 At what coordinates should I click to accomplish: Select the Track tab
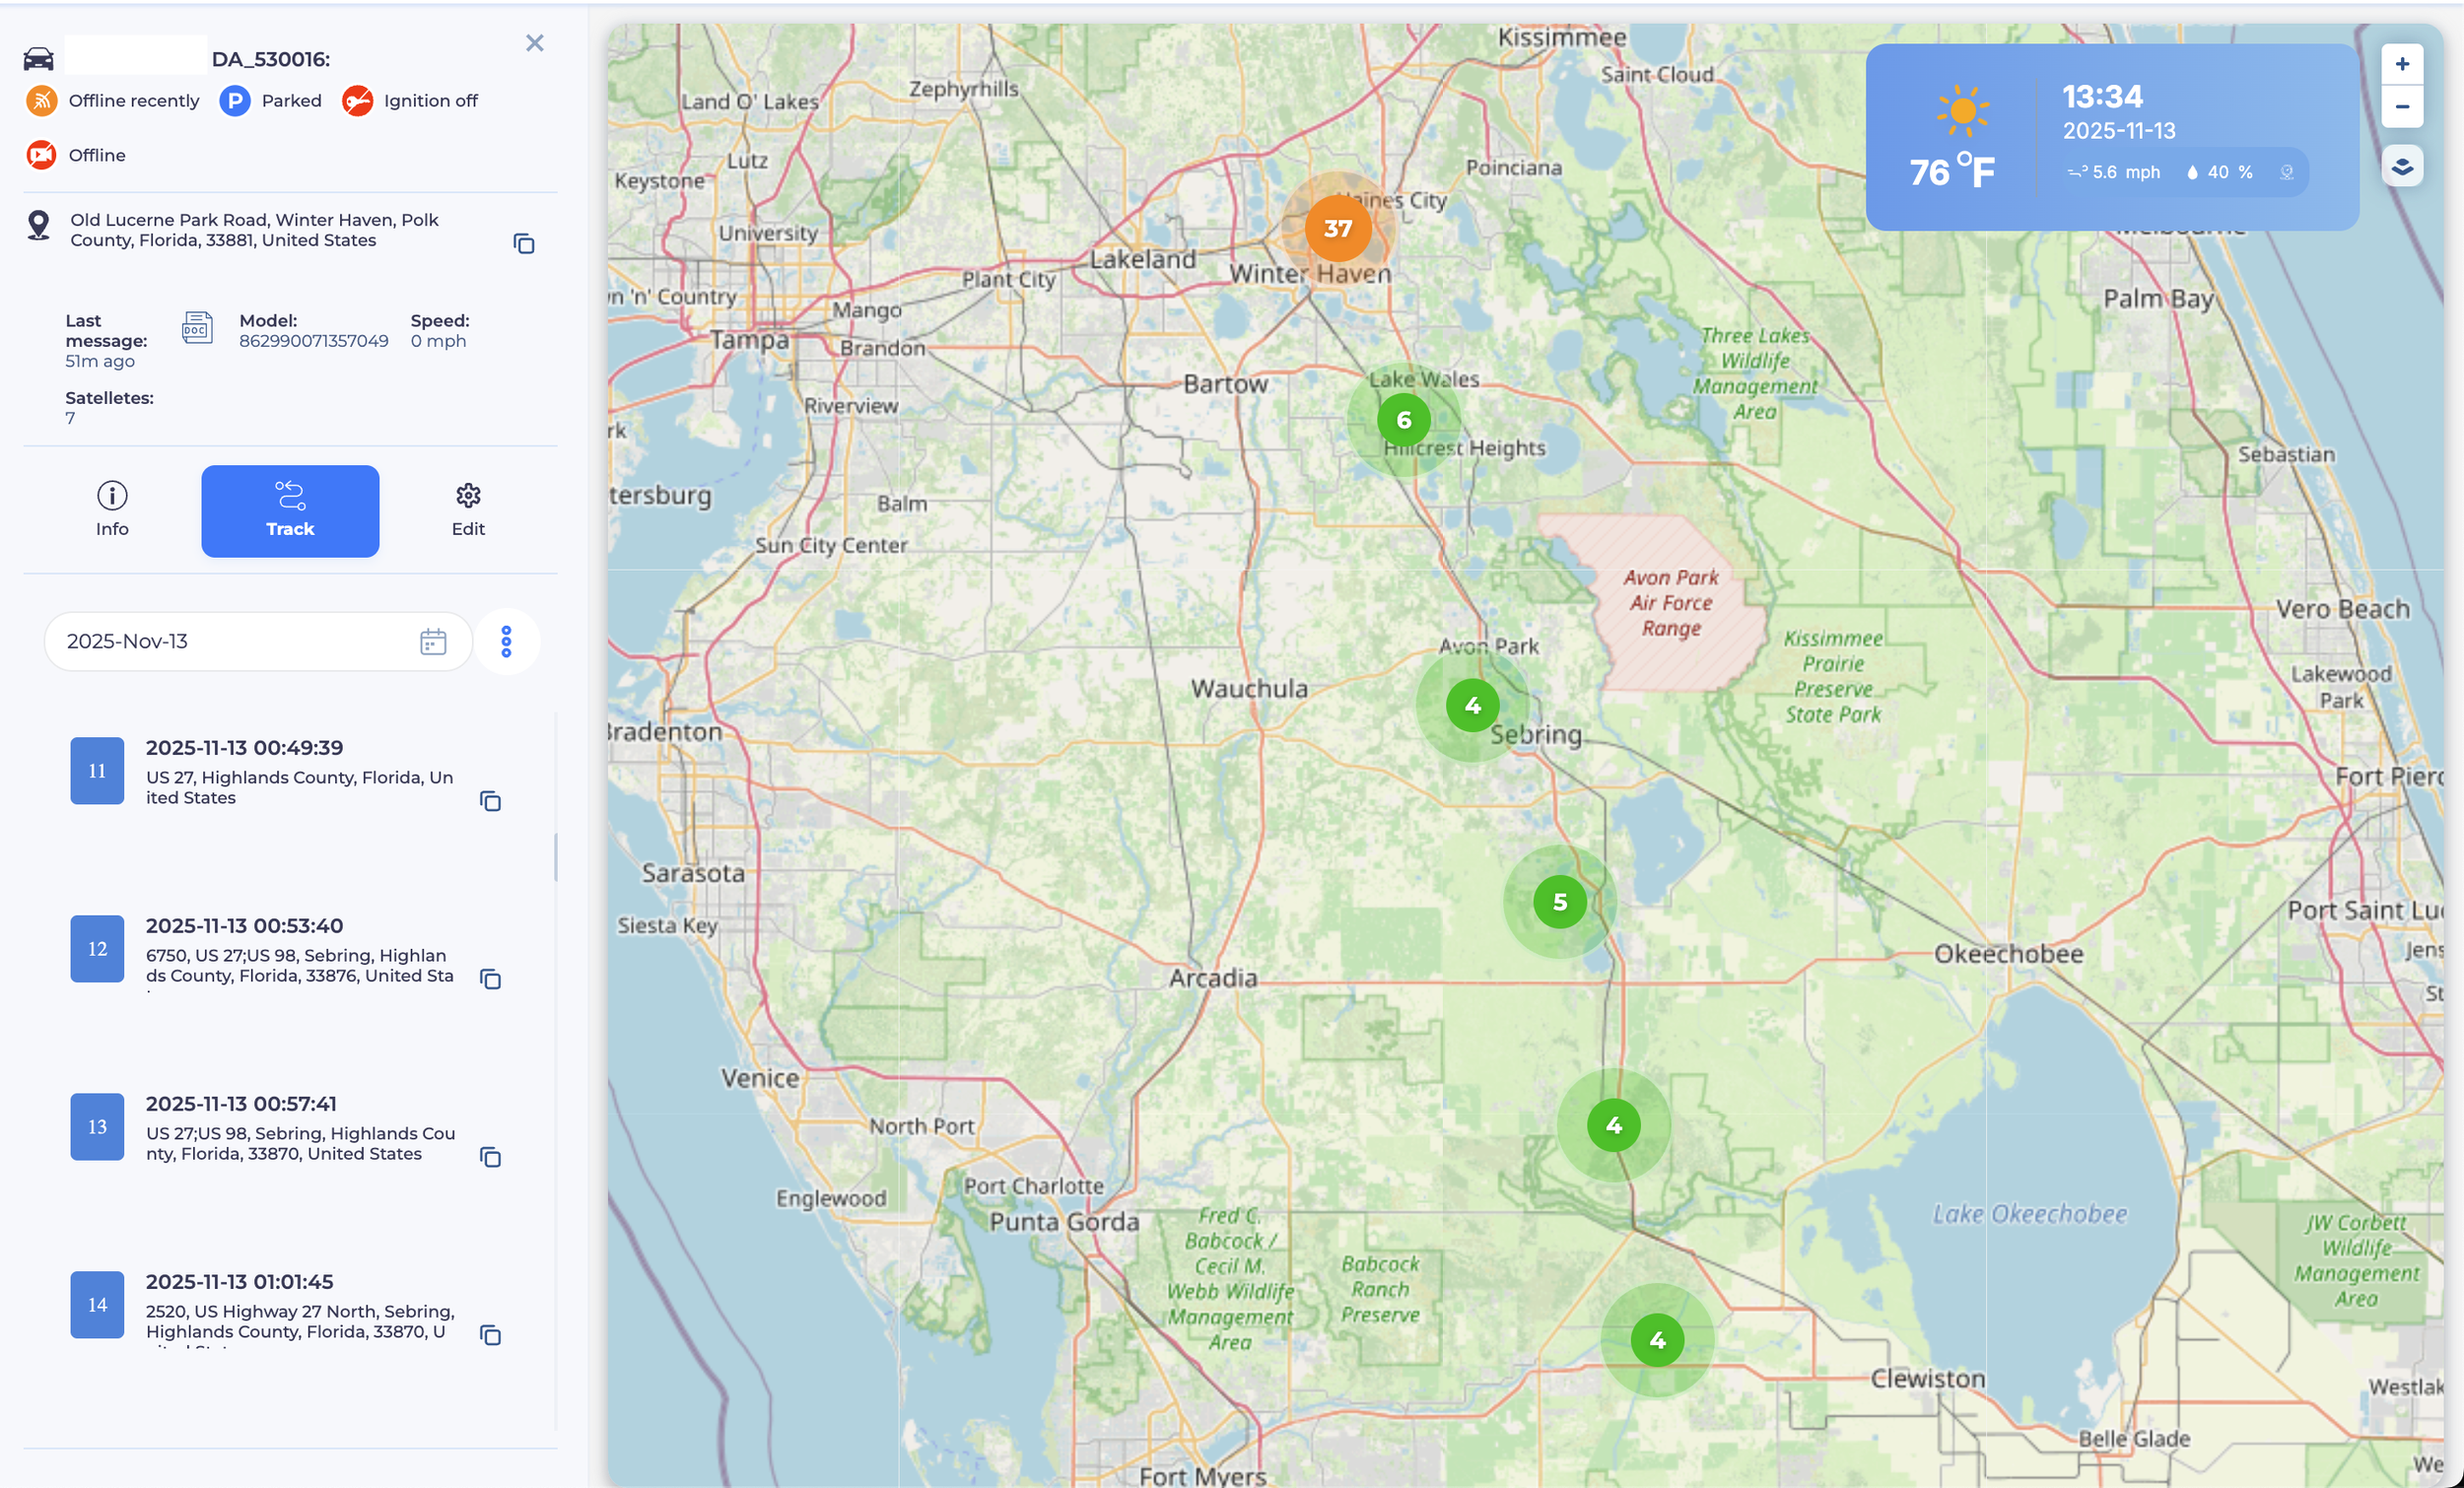290,510
